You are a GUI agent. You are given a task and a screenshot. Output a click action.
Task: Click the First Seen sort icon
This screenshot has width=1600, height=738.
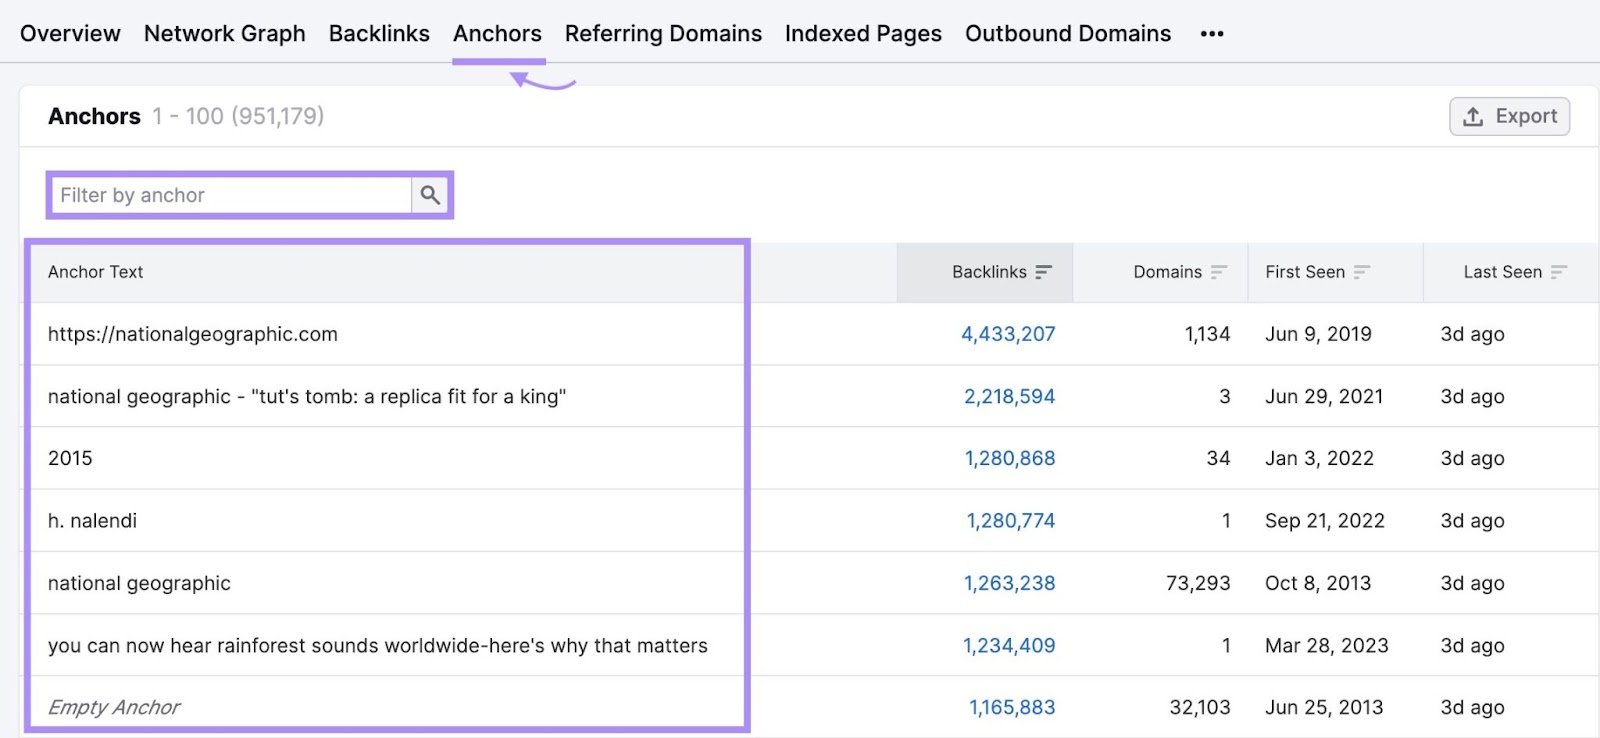click(x=1361, y=272)
